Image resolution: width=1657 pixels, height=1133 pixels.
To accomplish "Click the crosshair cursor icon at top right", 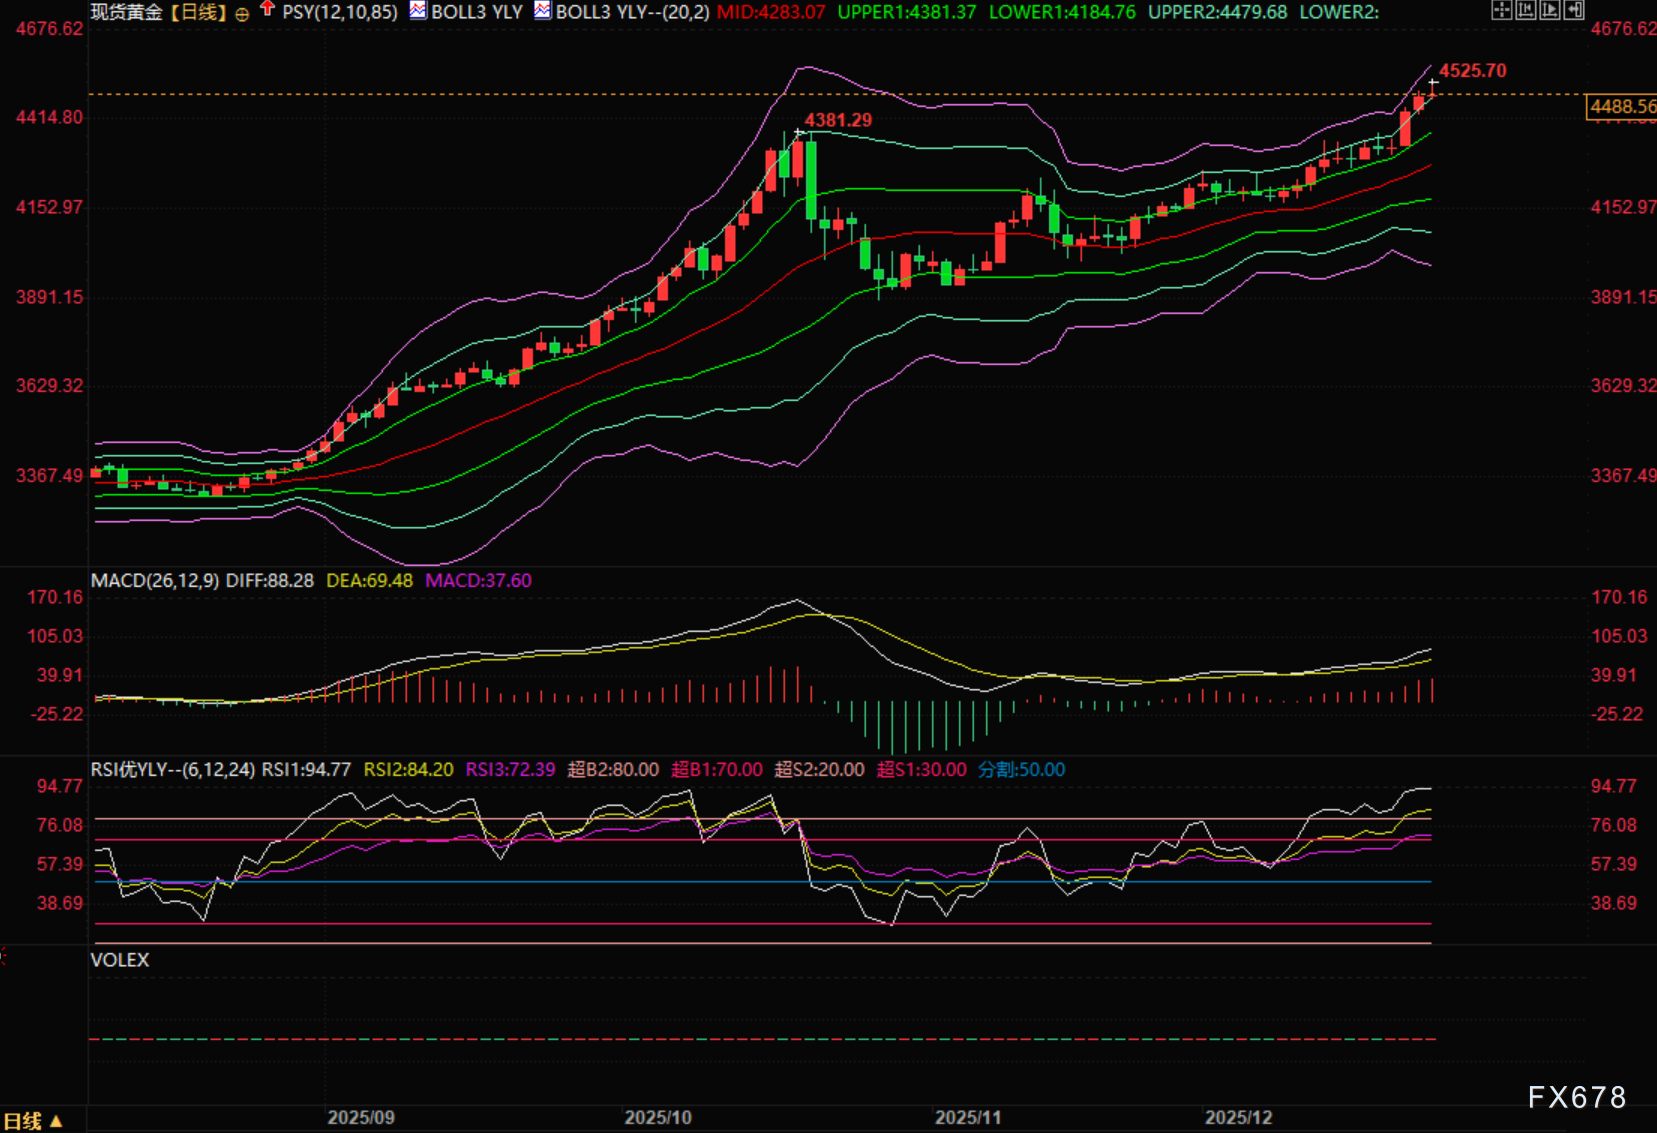I will (x=1501, y=11).
